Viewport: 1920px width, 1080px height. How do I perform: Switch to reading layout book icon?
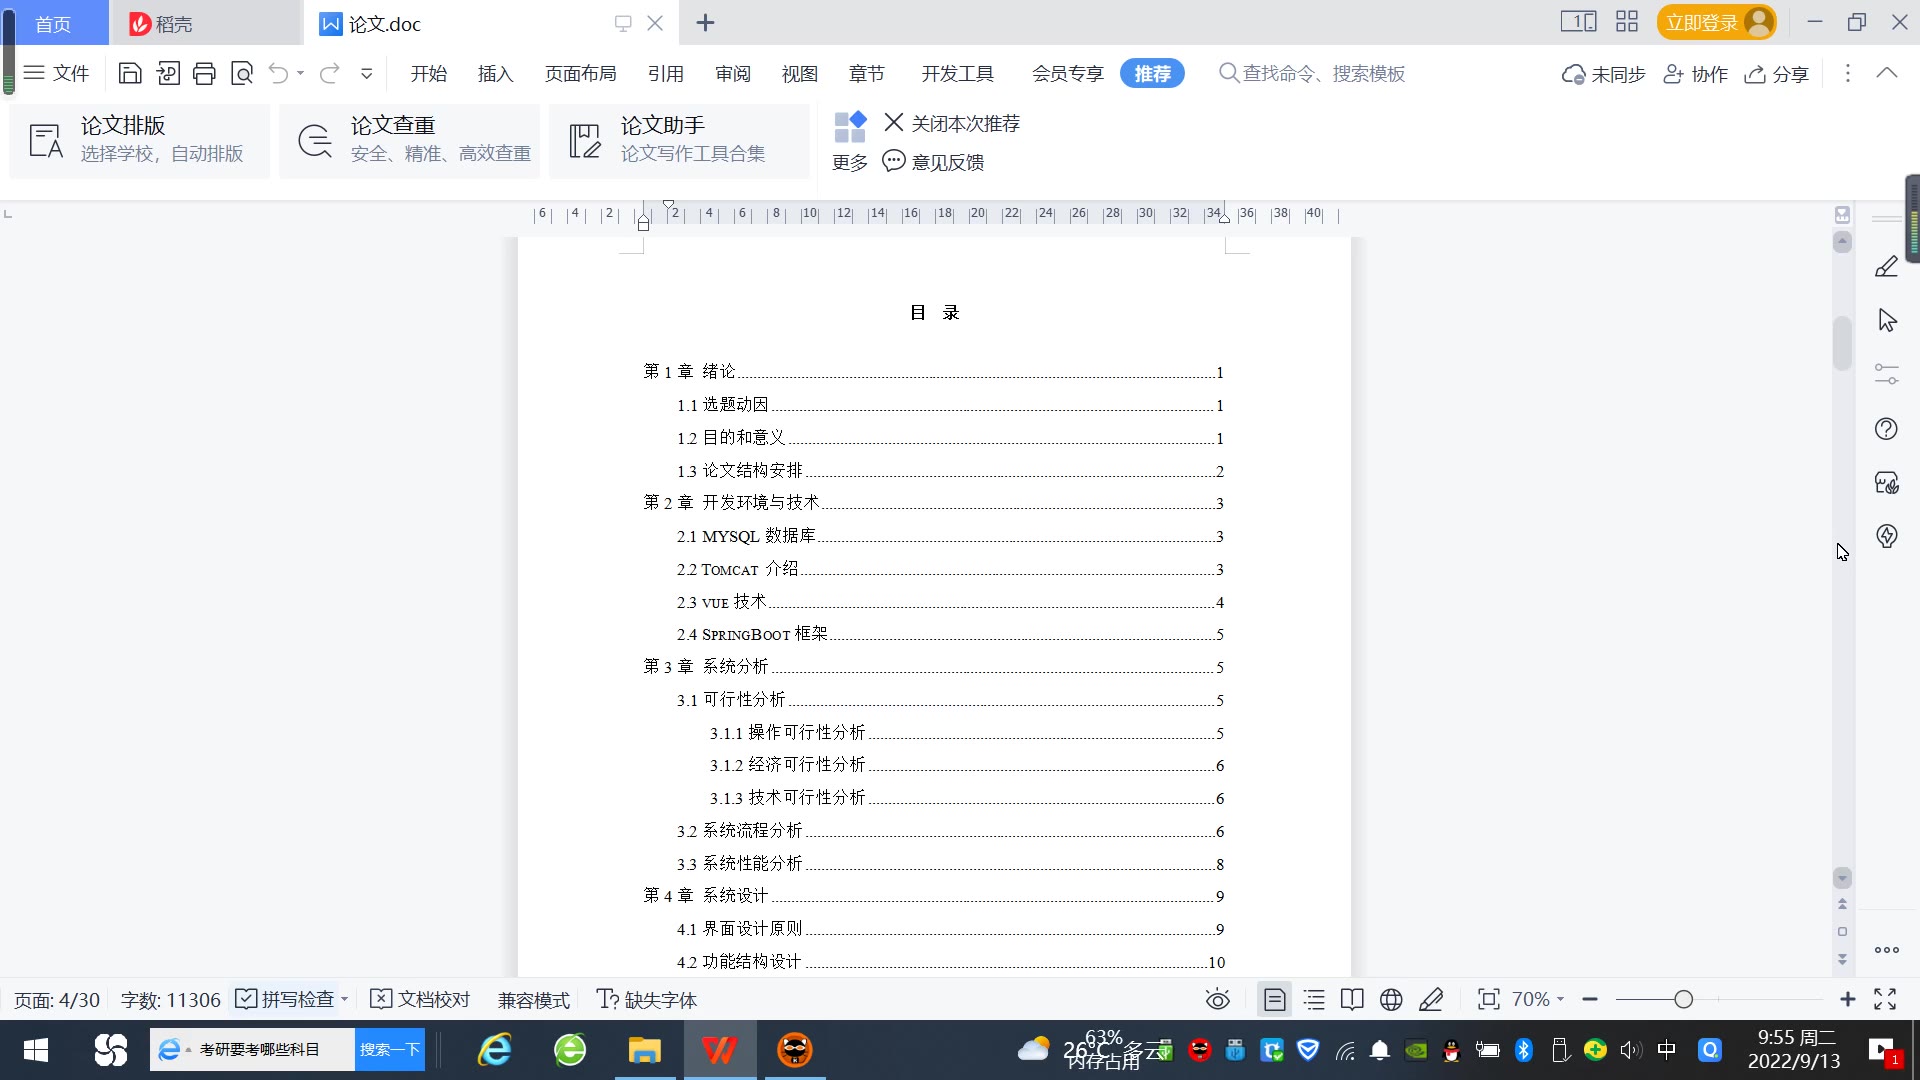1352,999
